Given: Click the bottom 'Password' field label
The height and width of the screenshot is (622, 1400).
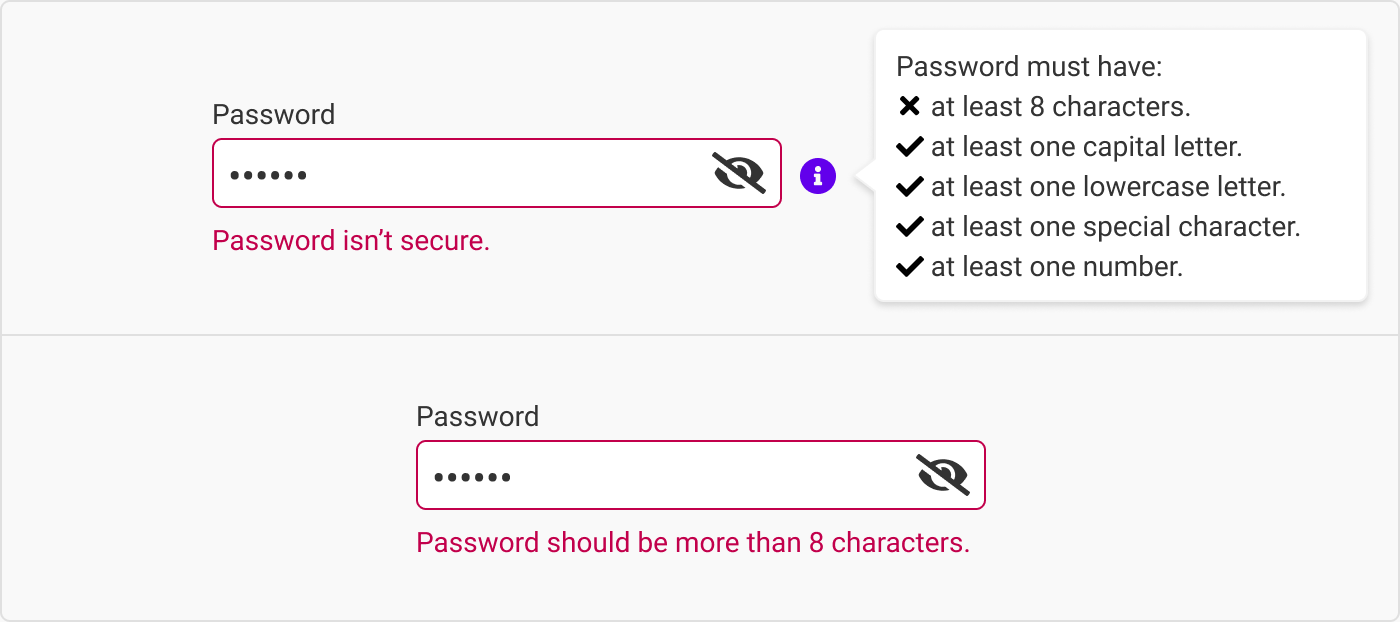Looking at the screenshot, I should click(x=477, y=416).
